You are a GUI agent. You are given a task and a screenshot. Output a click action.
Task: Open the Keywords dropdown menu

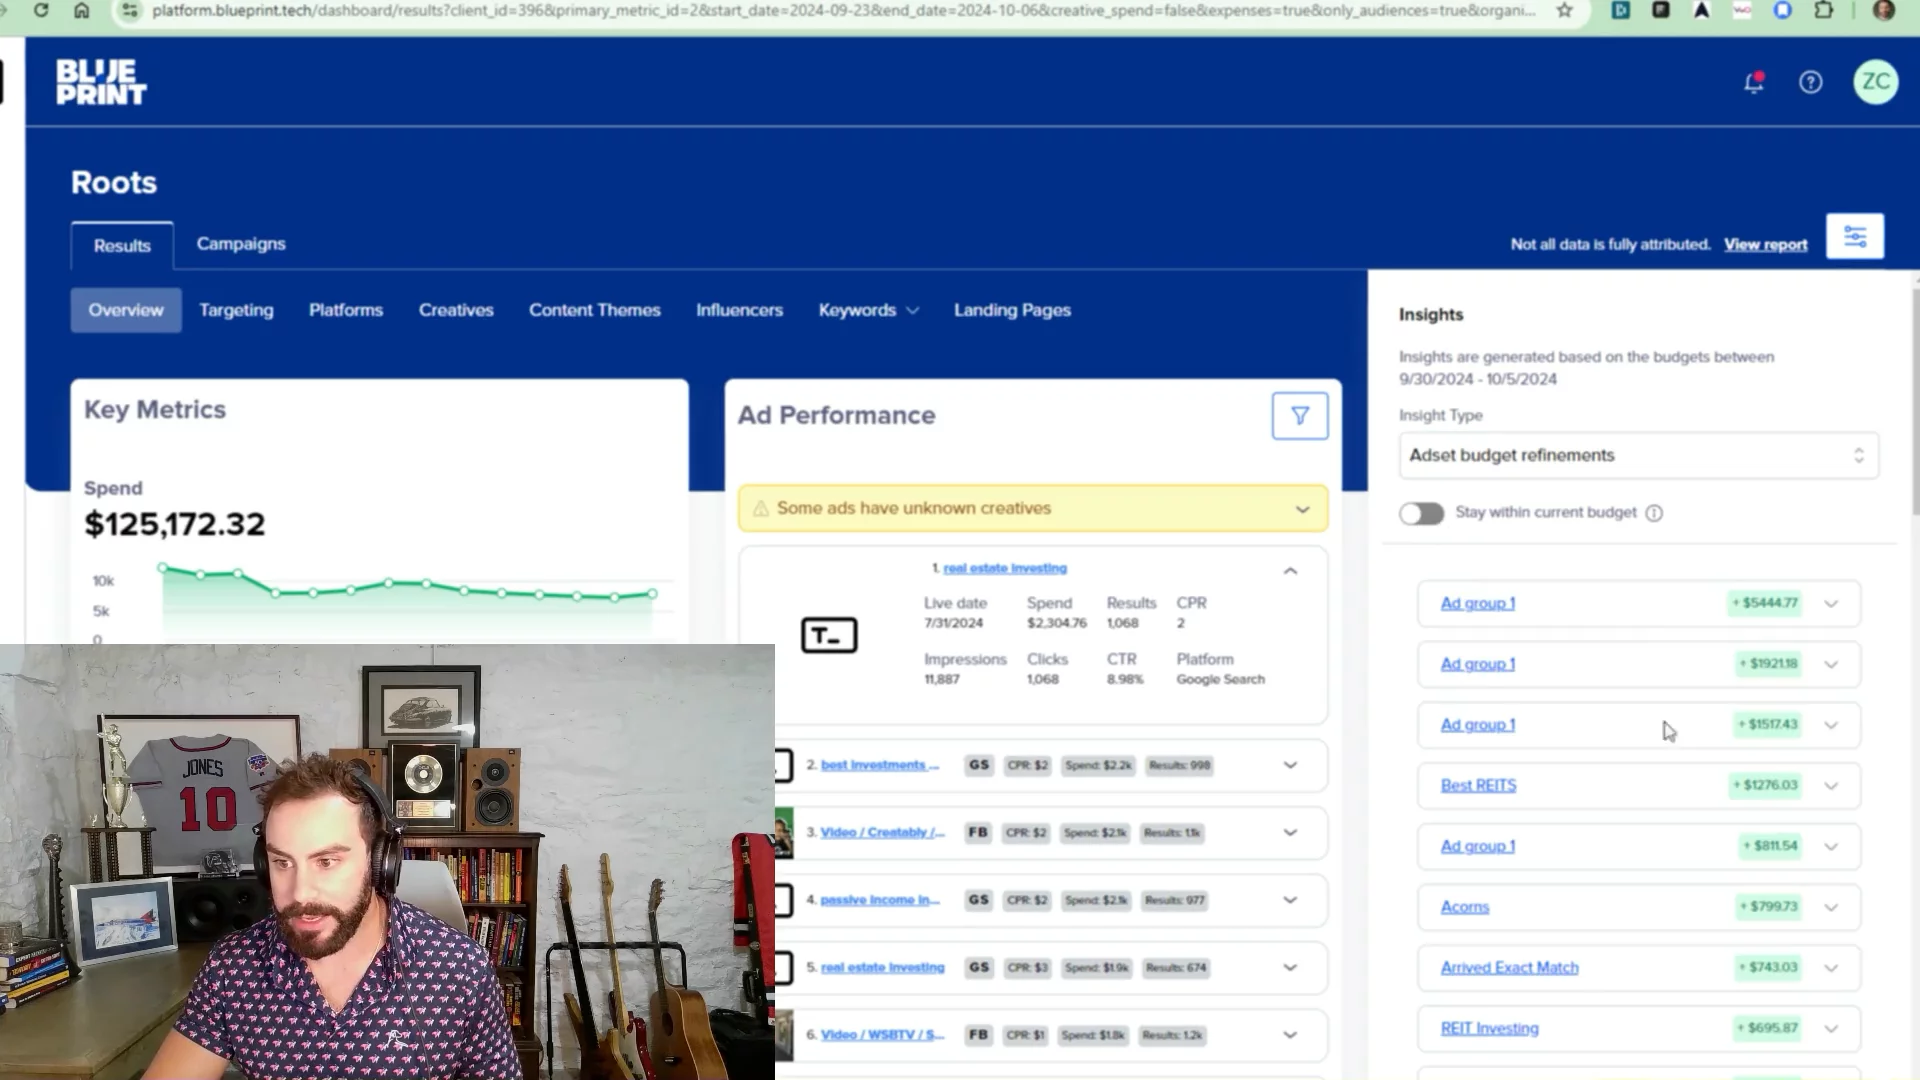point(868,310)
